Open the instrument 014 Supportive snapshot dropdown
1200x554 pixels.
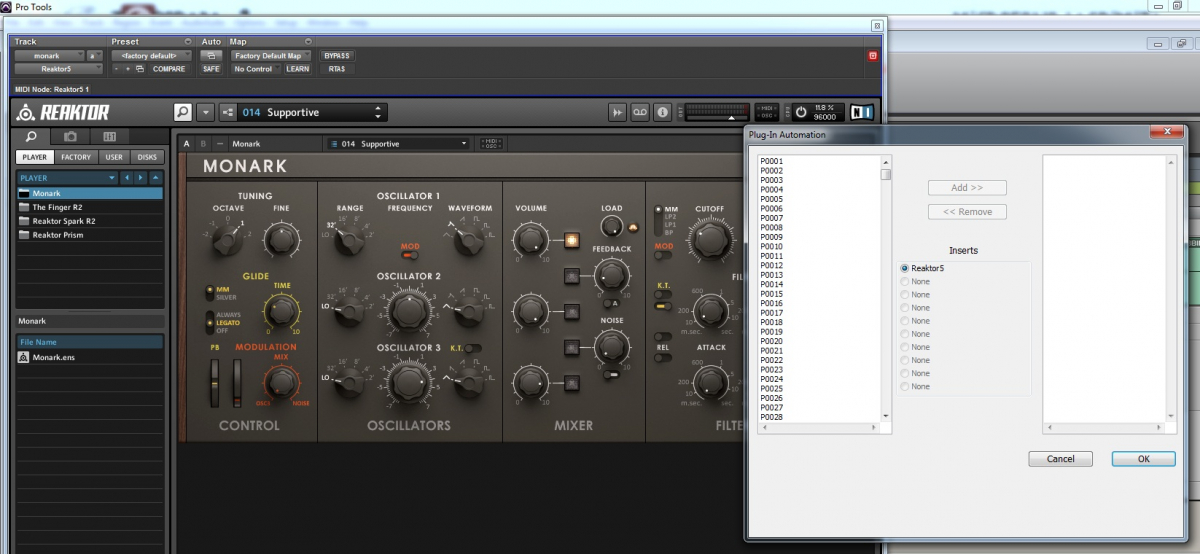pyautogui.click(x=397, y=144)
